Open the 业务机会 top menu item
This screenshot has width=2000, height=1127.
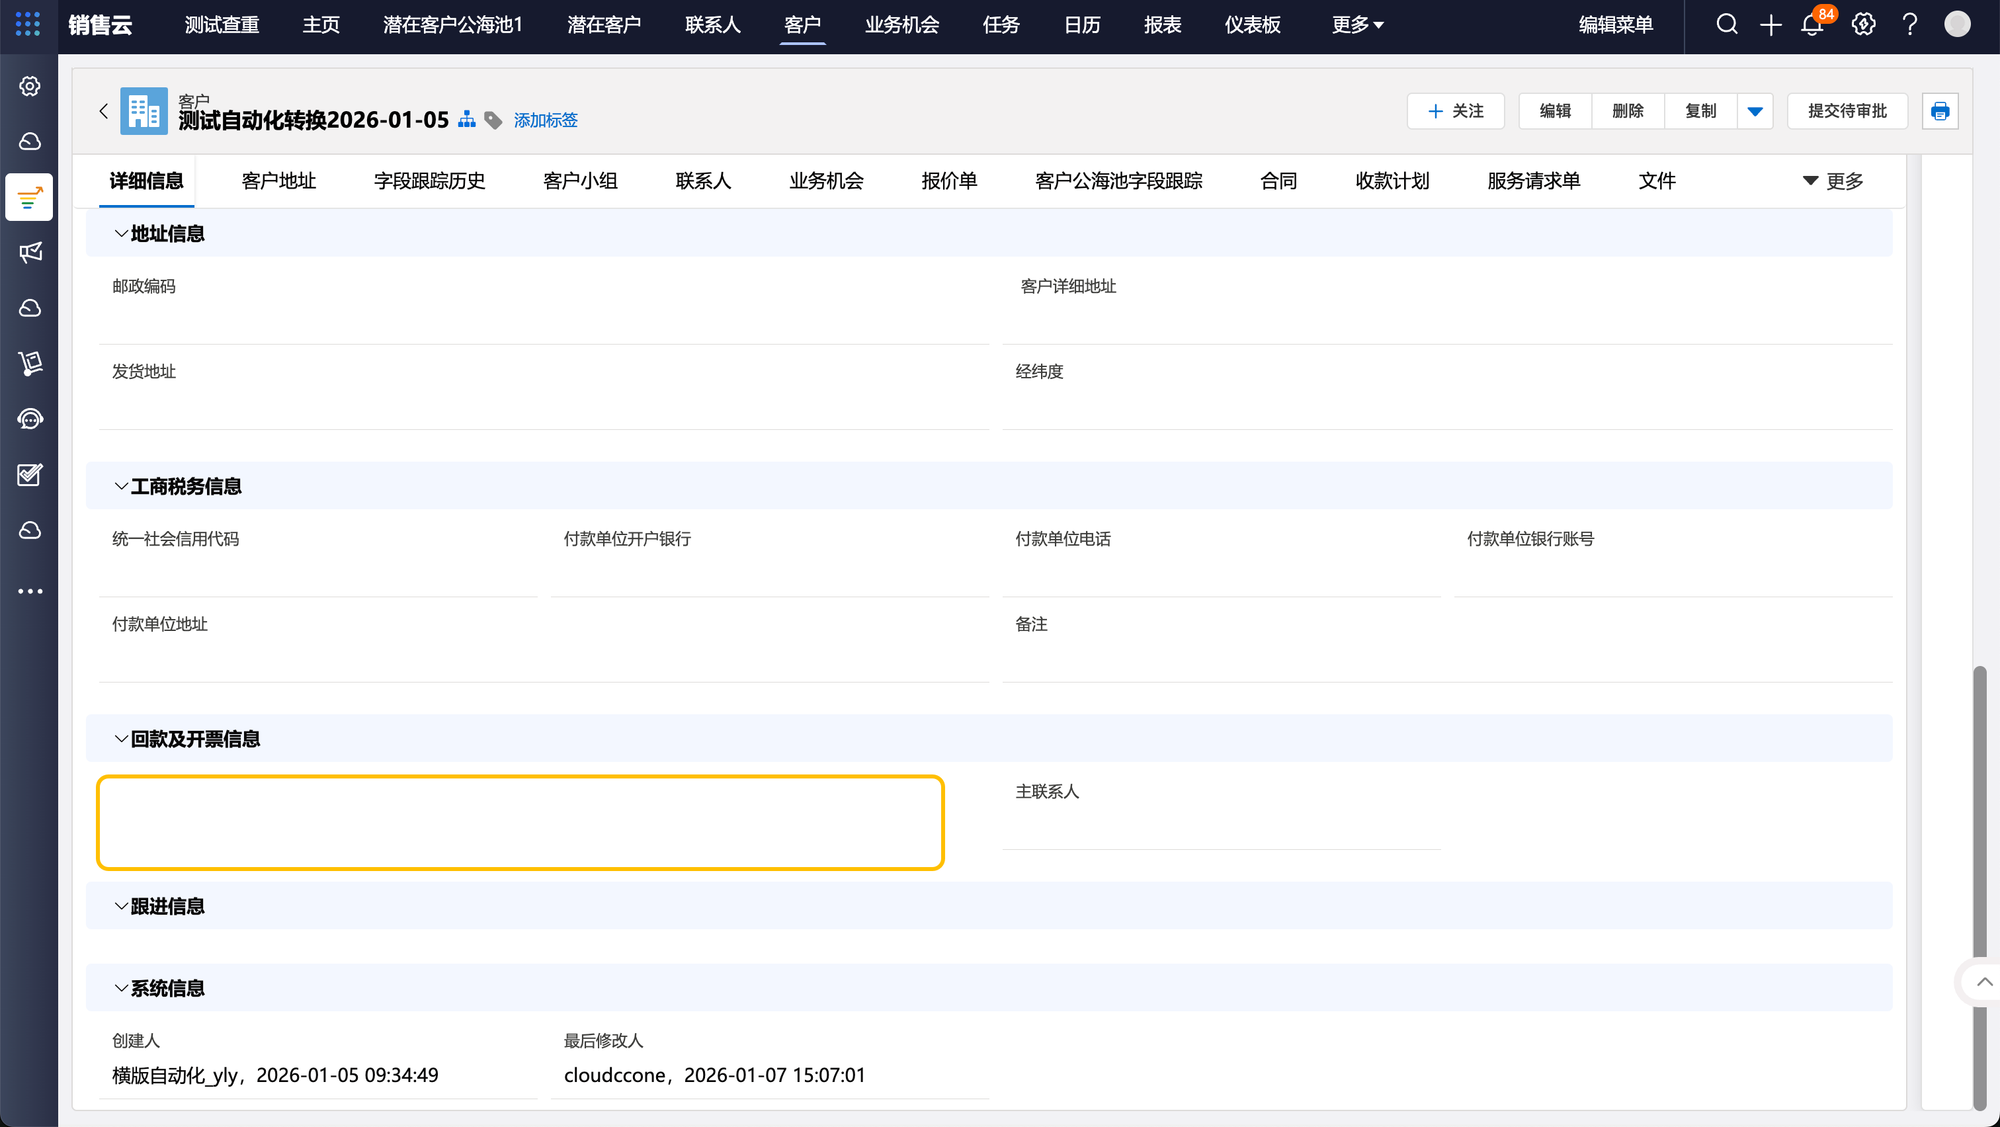(902, 25)
